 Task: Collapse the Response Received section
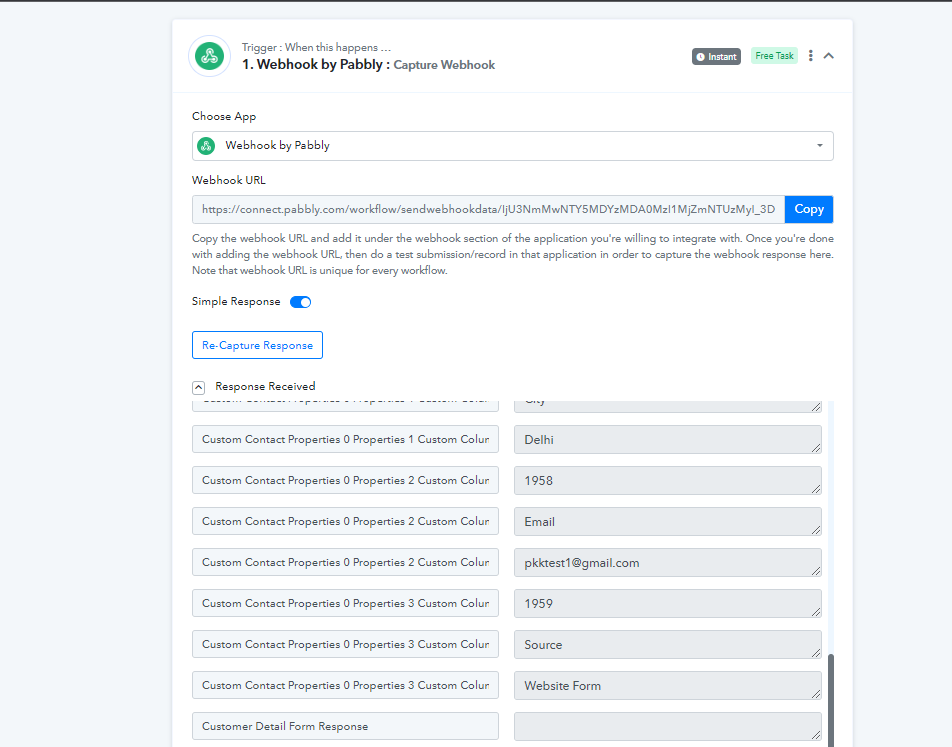[199, 387]
